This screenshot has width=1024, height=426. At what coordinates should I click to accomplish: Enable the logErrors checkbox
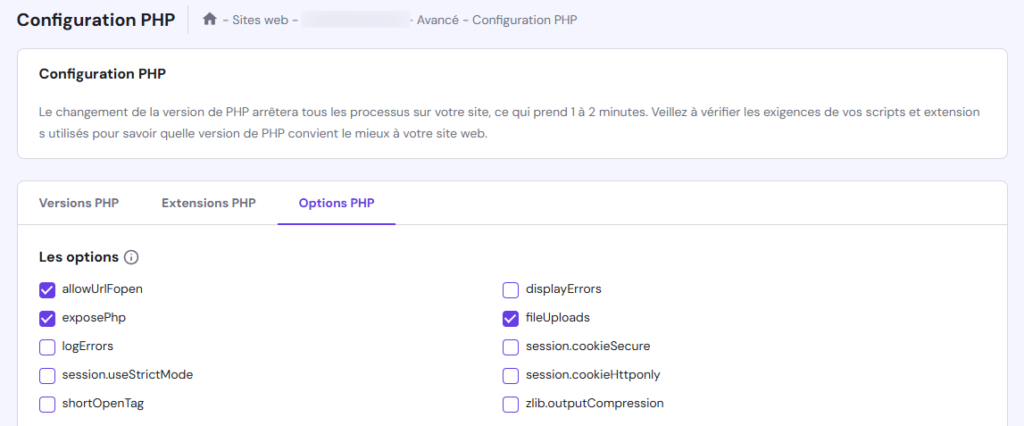tap(47, 347)
